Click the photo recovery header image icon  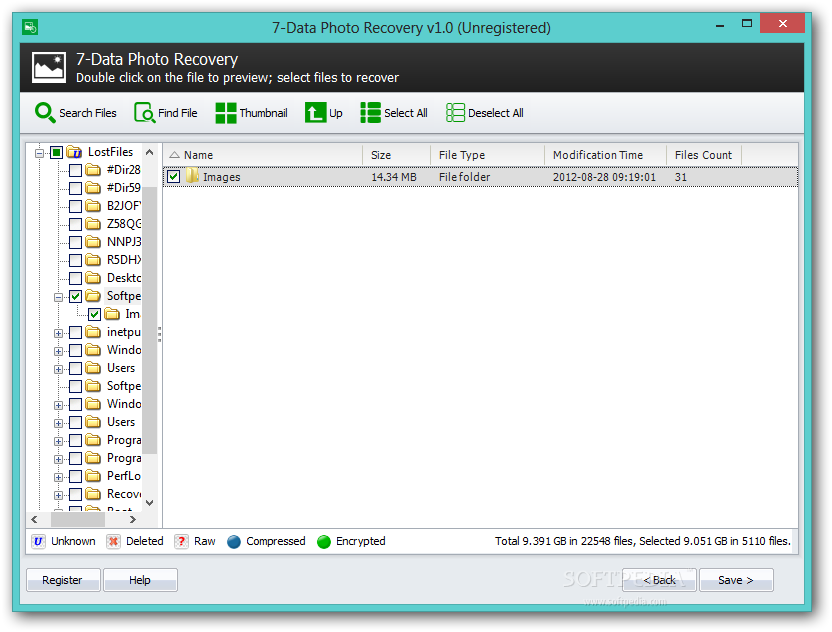(49, 67)
